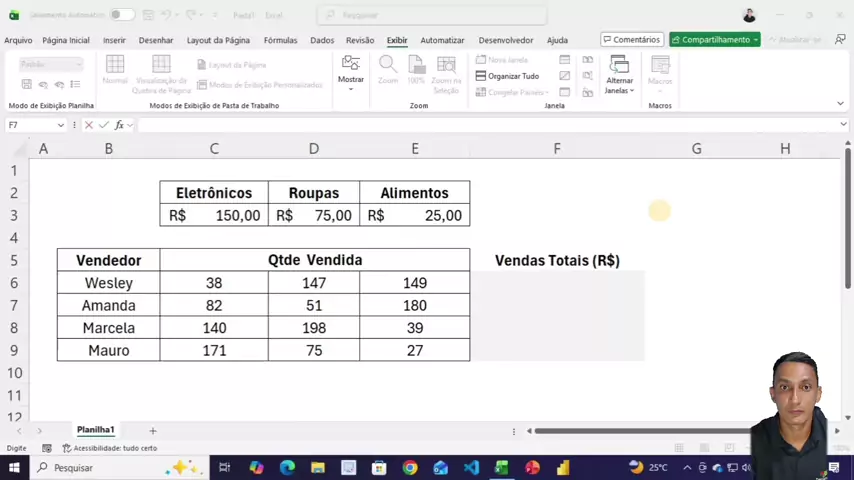The image size is (854, 480).
Task: Click the insert function fx icon
Action: (x=119, y=125)
